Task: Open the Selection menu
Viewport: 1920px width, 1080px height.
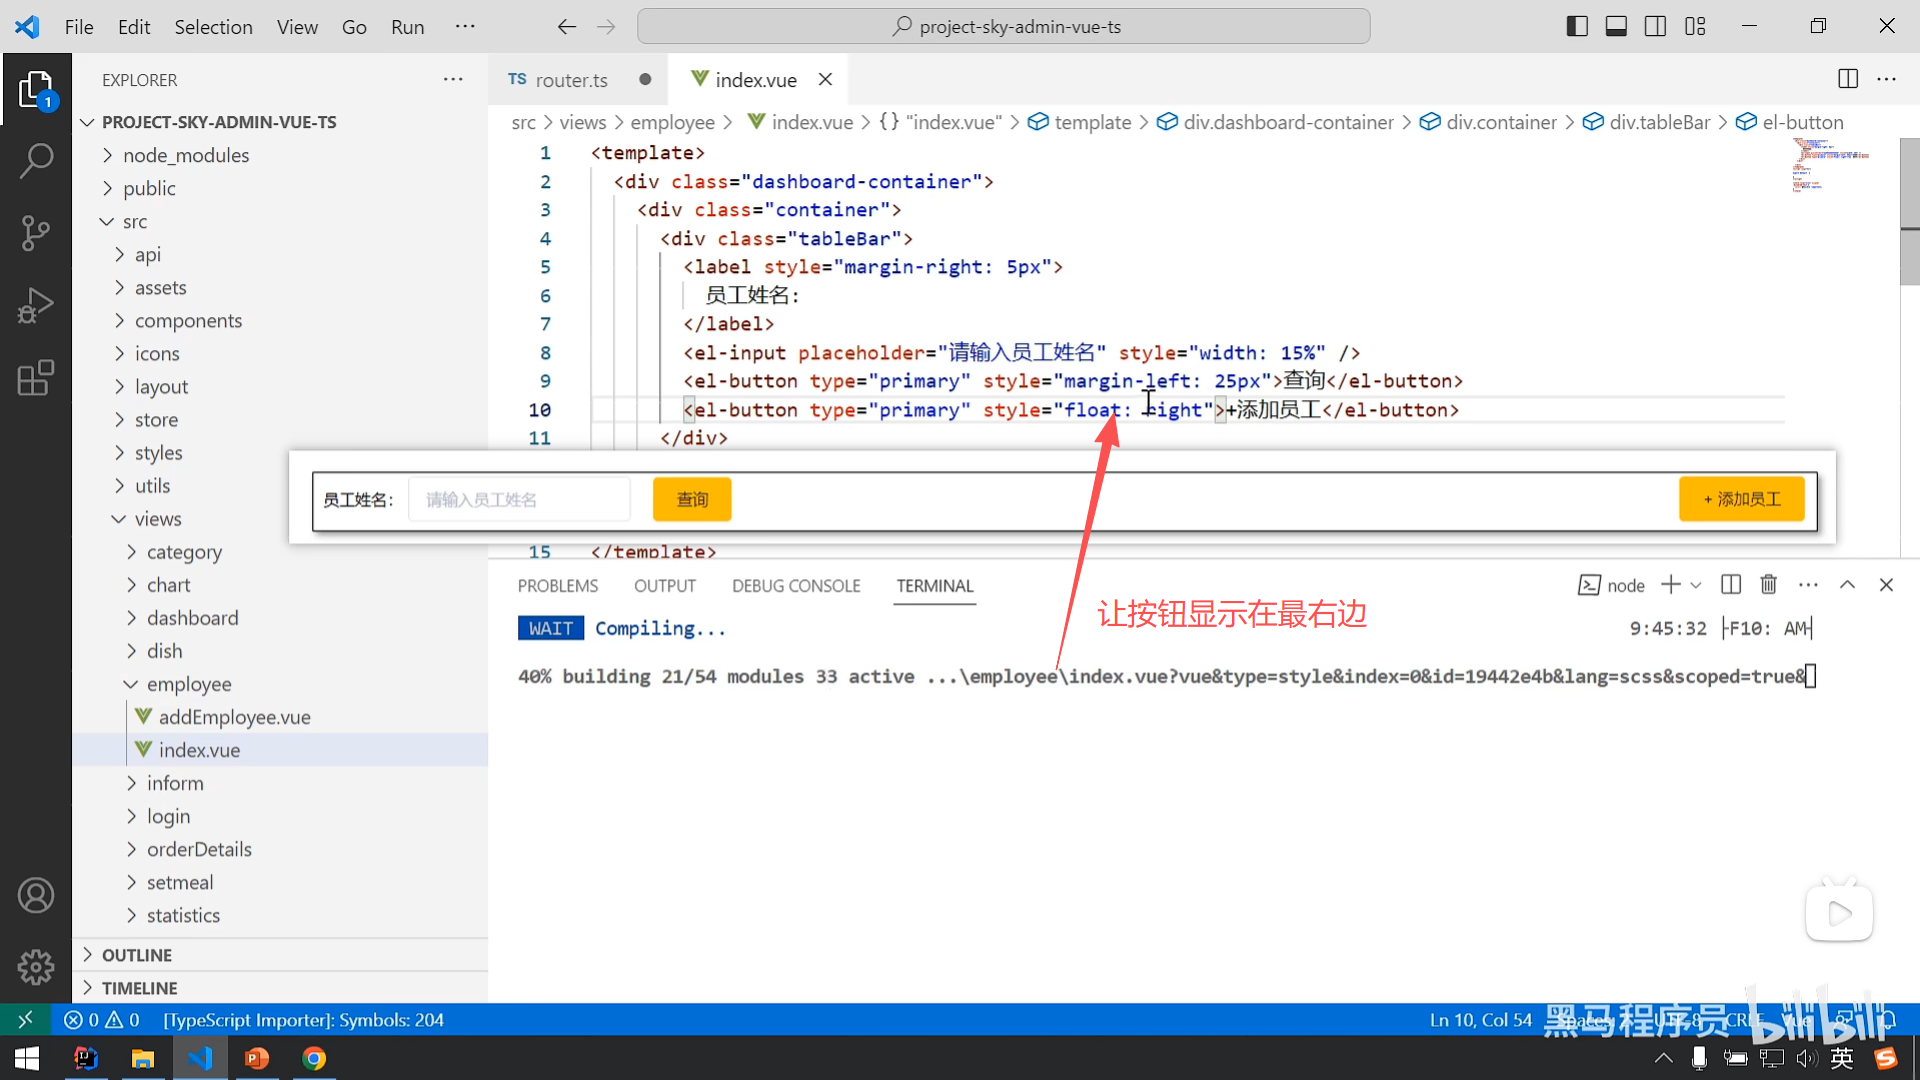Action: [213, 27]
